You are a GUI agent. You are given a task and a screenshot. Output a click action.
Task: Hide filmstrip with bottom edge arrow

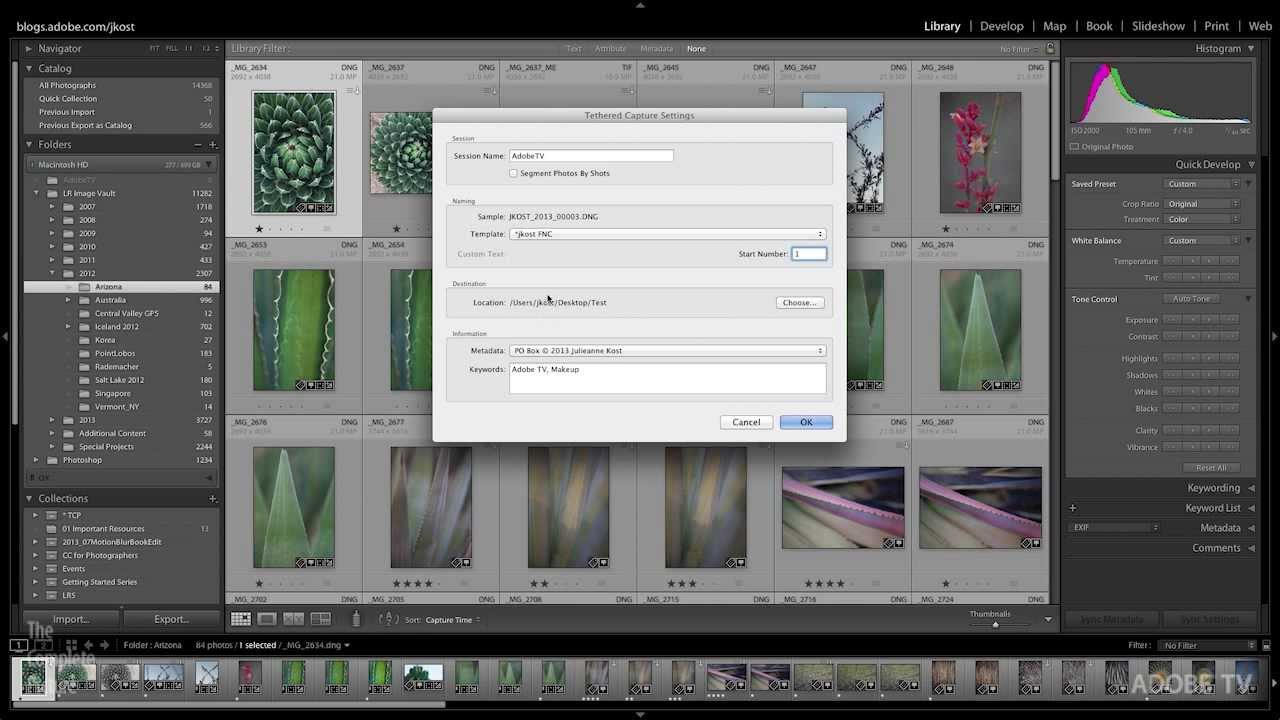coord(640,714)
